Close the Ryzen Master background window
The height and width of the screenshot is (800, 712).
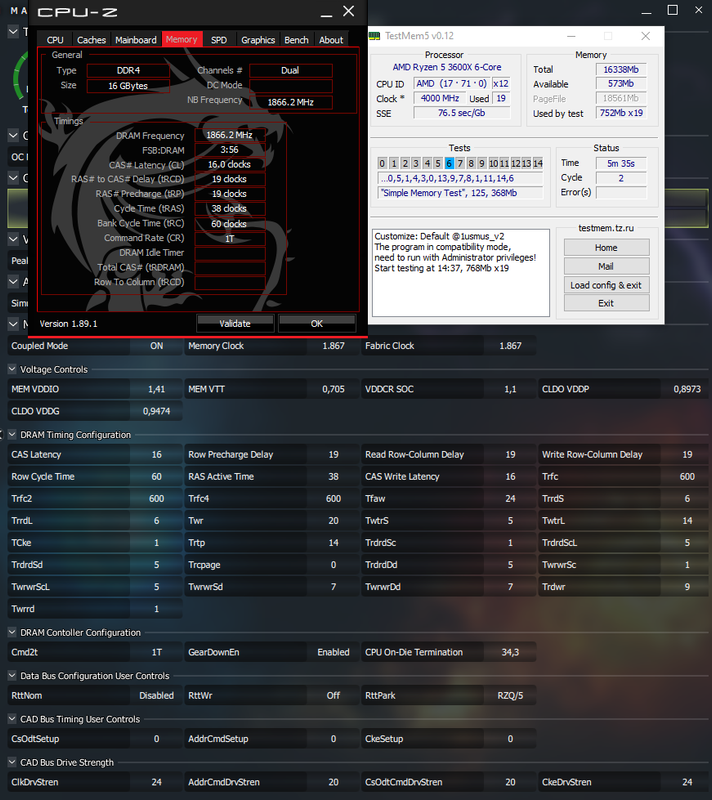[x=699, y=10]
